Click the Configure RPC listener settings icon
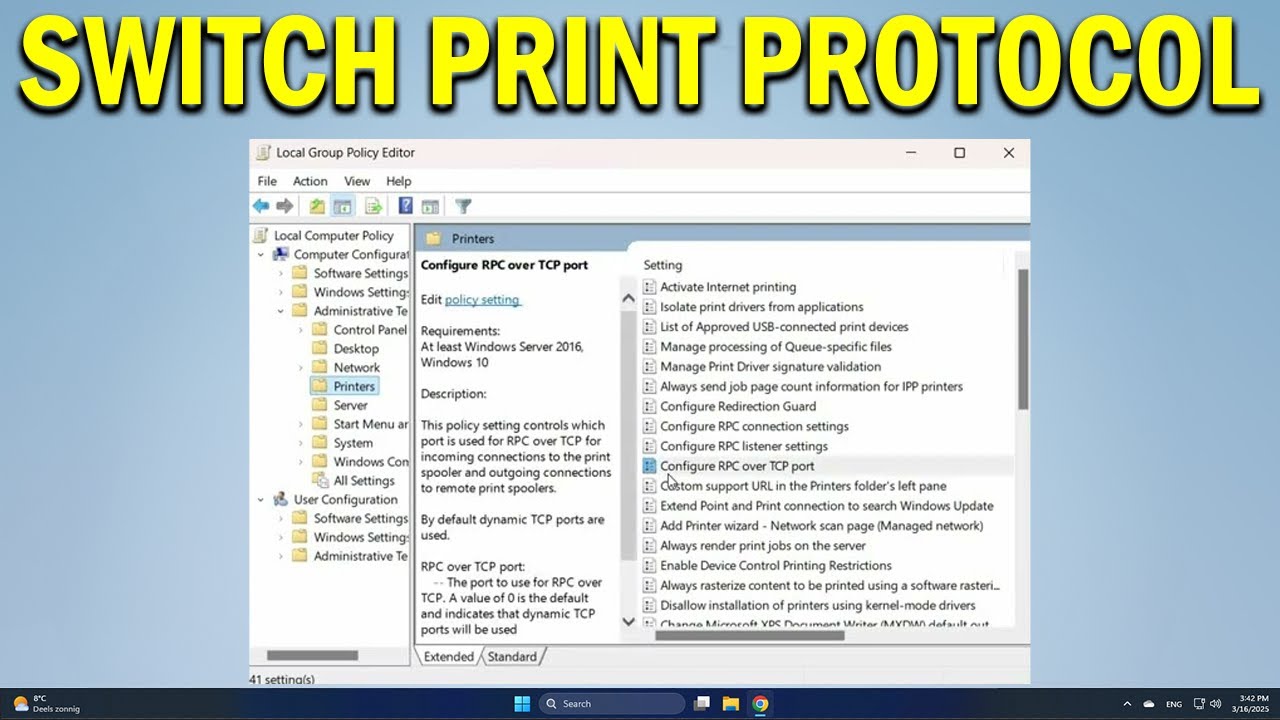 [x=650, y=446]
